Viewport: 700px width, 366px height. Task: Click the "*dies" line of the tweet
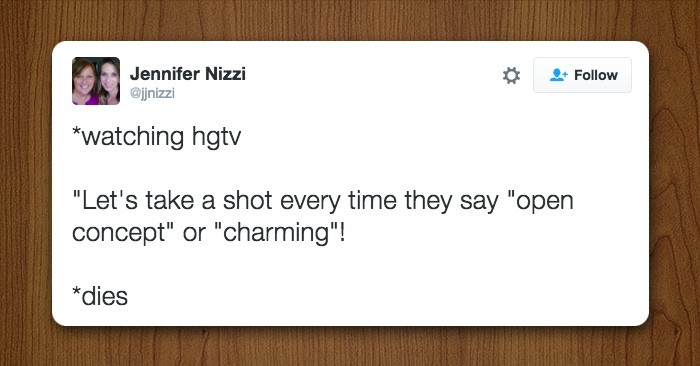point(100,296)
